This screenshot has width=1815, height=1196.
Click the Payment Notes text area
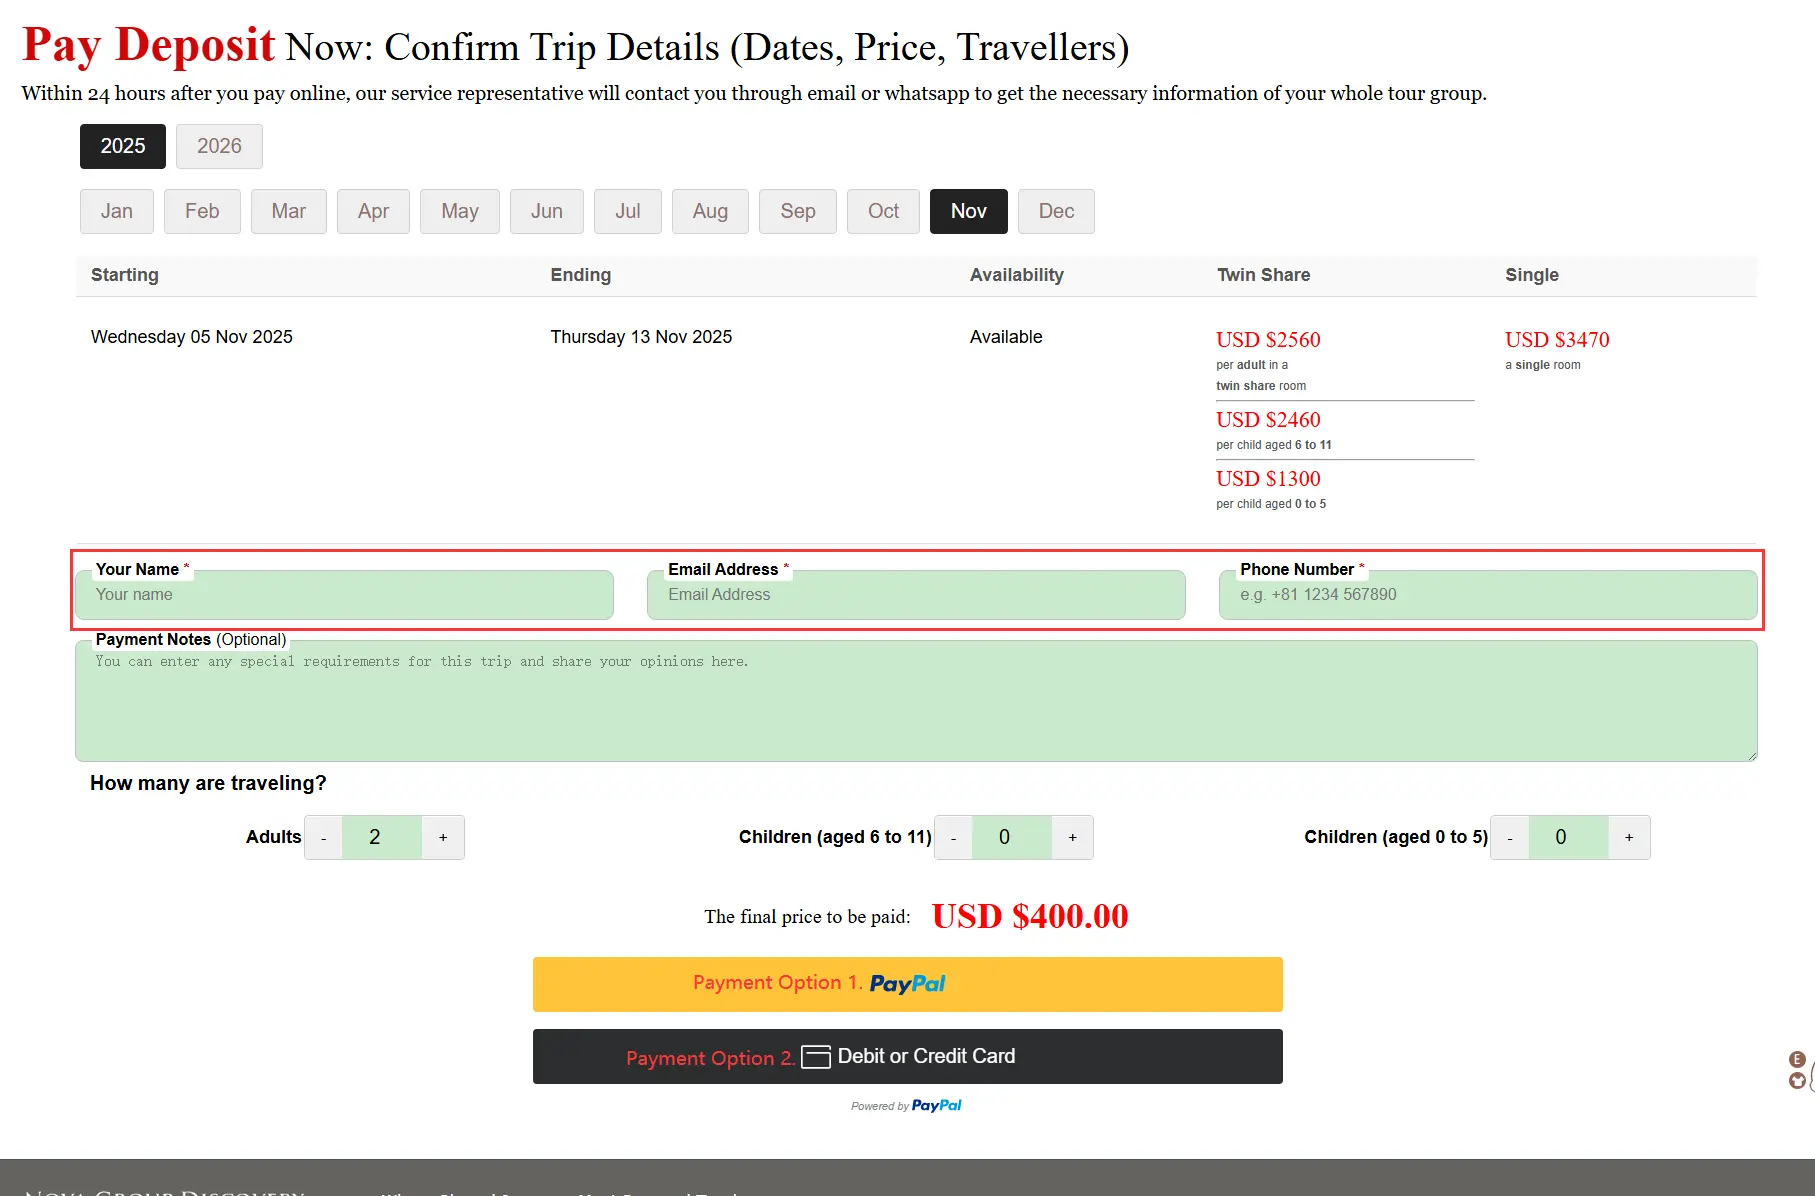click(916, 701)
